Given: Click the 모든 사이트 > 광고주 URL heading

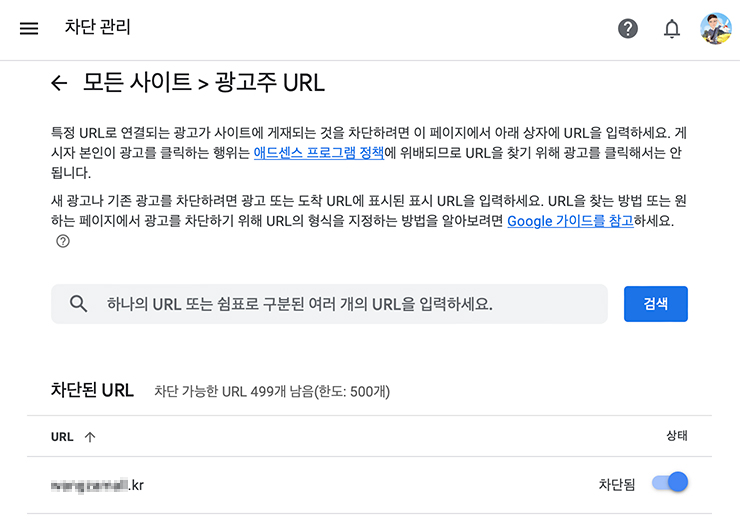Looking at the screenshot, I should click(x=204, y=83).
